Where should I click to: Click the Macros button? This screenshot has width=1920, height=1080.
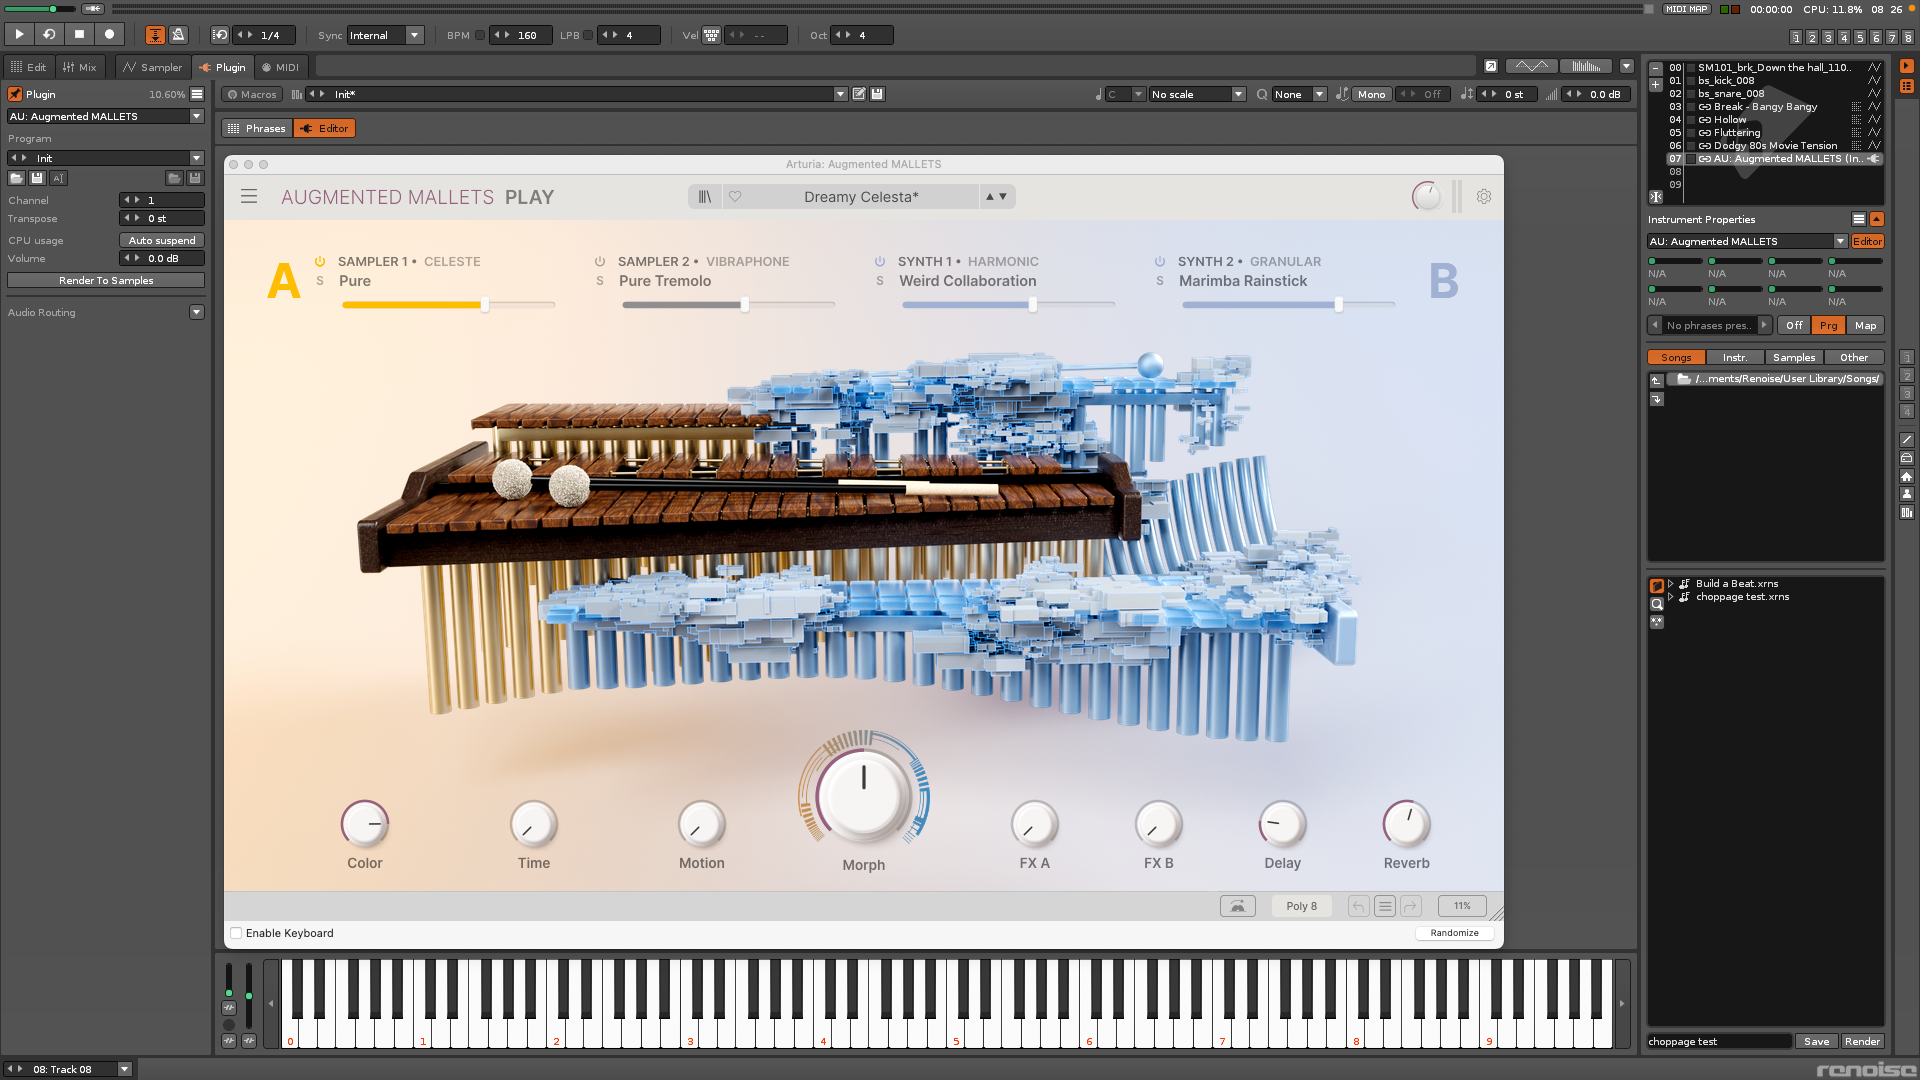(x=251, y=94)
